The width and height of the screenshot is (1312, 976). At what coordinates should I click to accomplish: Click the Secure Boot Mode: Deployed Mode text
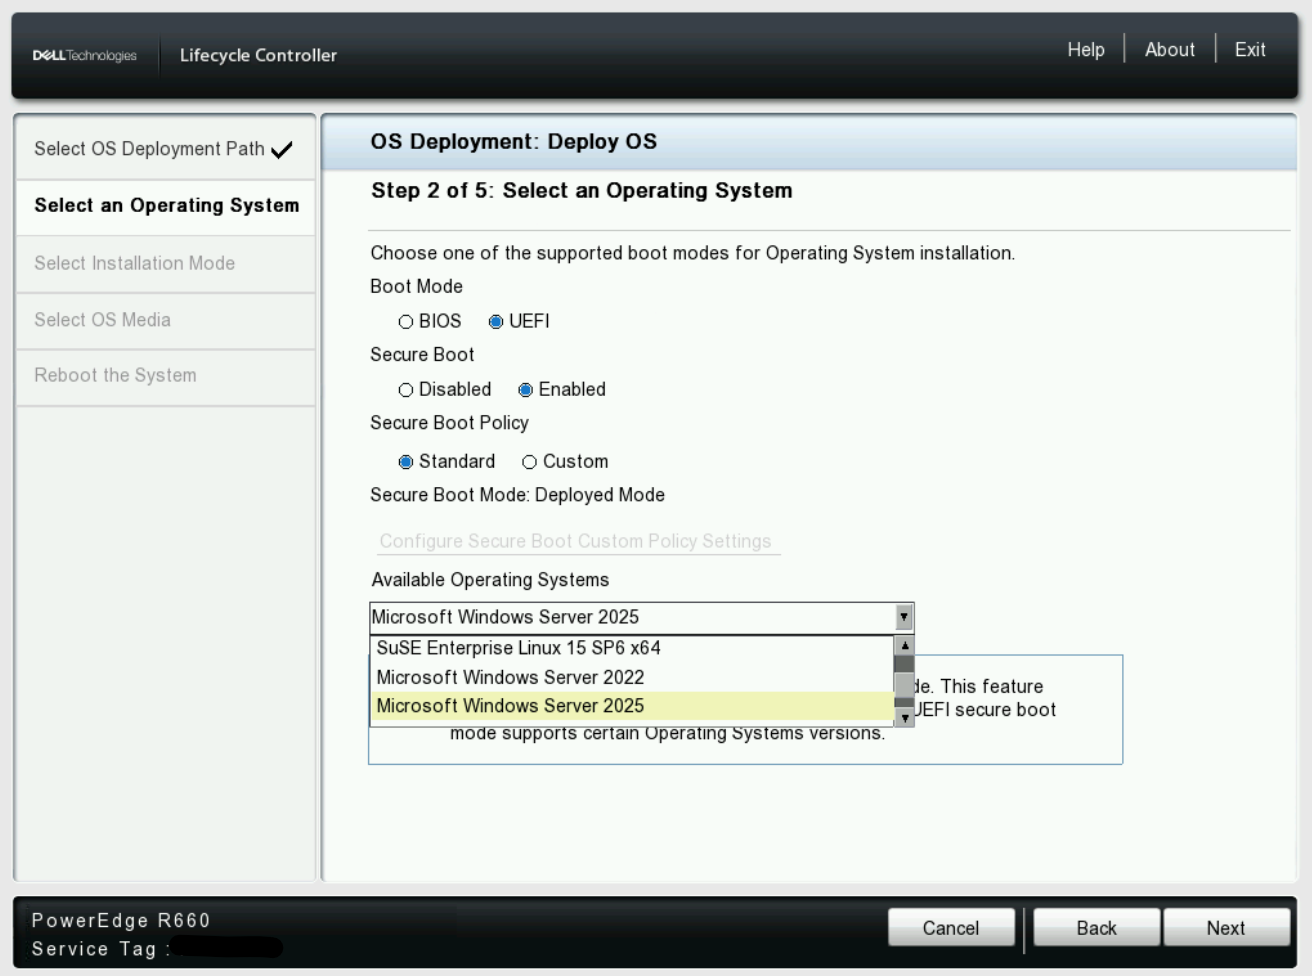coord(517,495)
